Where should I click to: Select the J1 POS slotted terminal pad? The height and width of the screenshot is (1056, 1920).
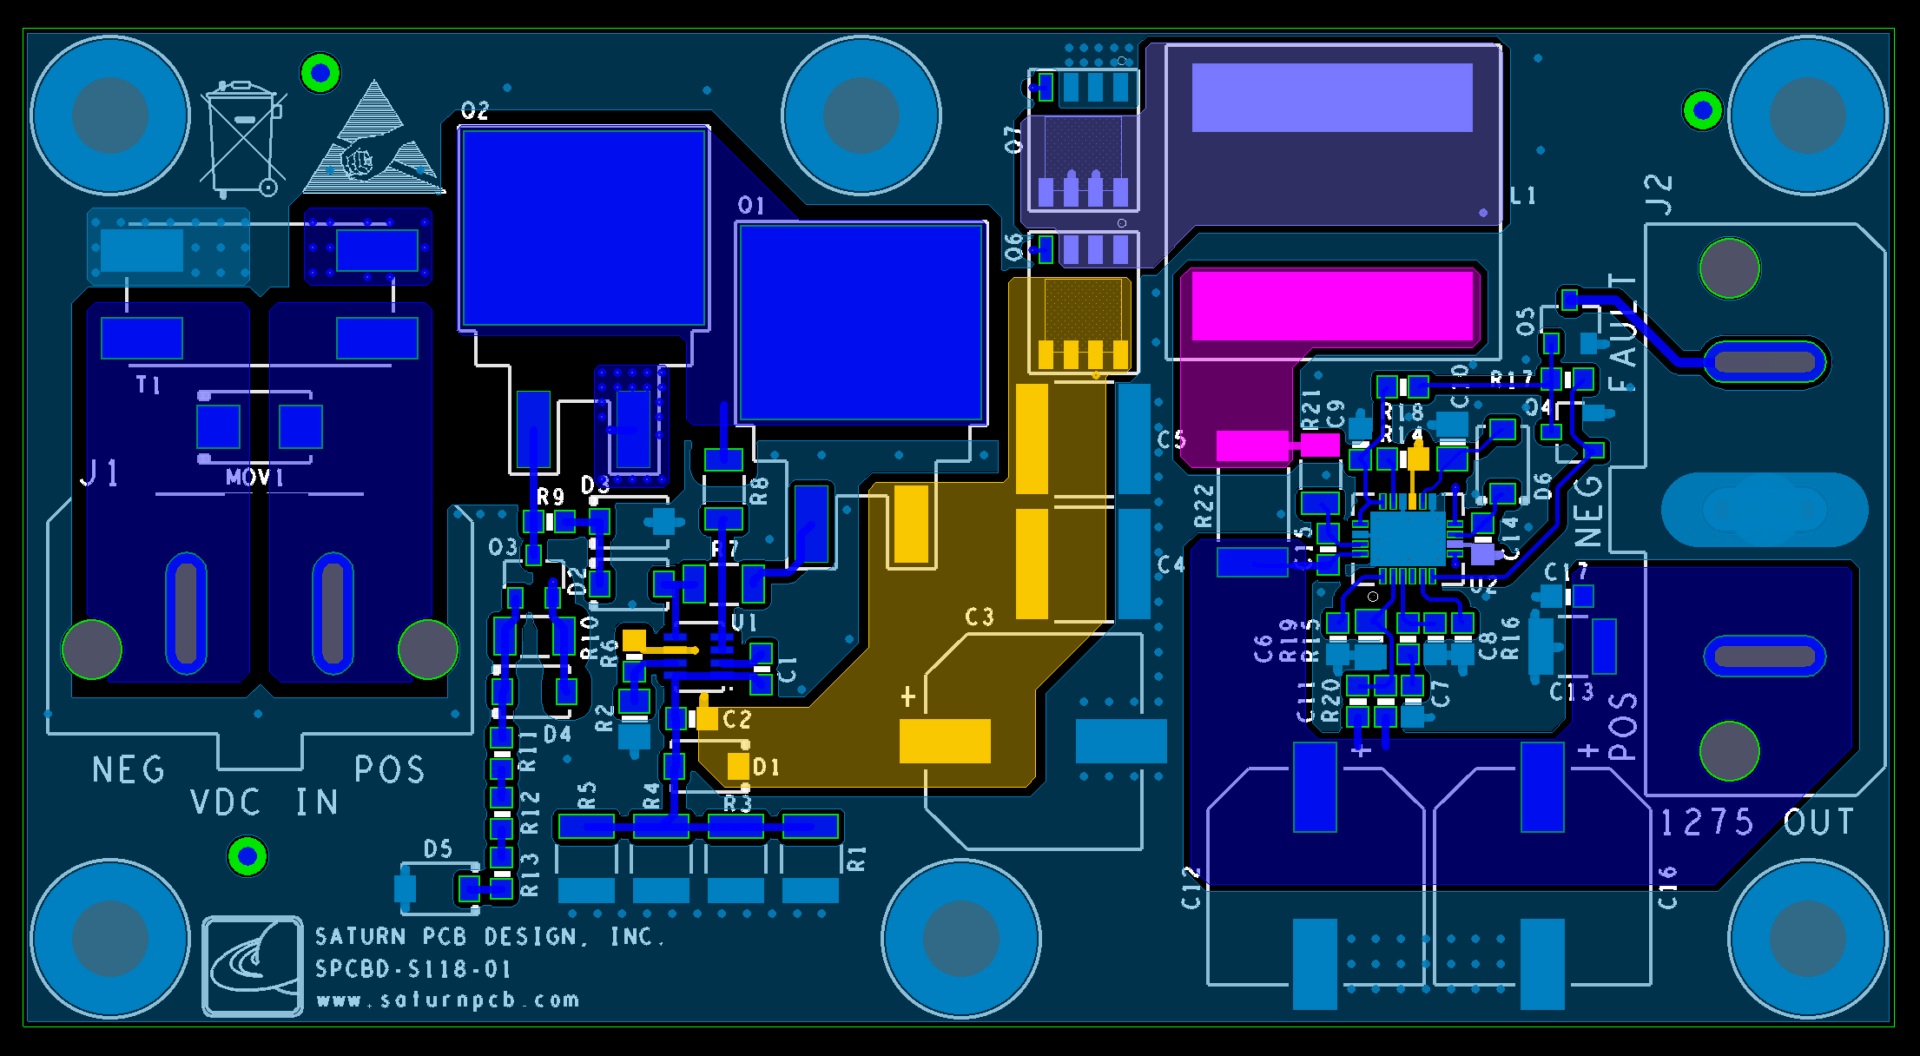point(333,613)
